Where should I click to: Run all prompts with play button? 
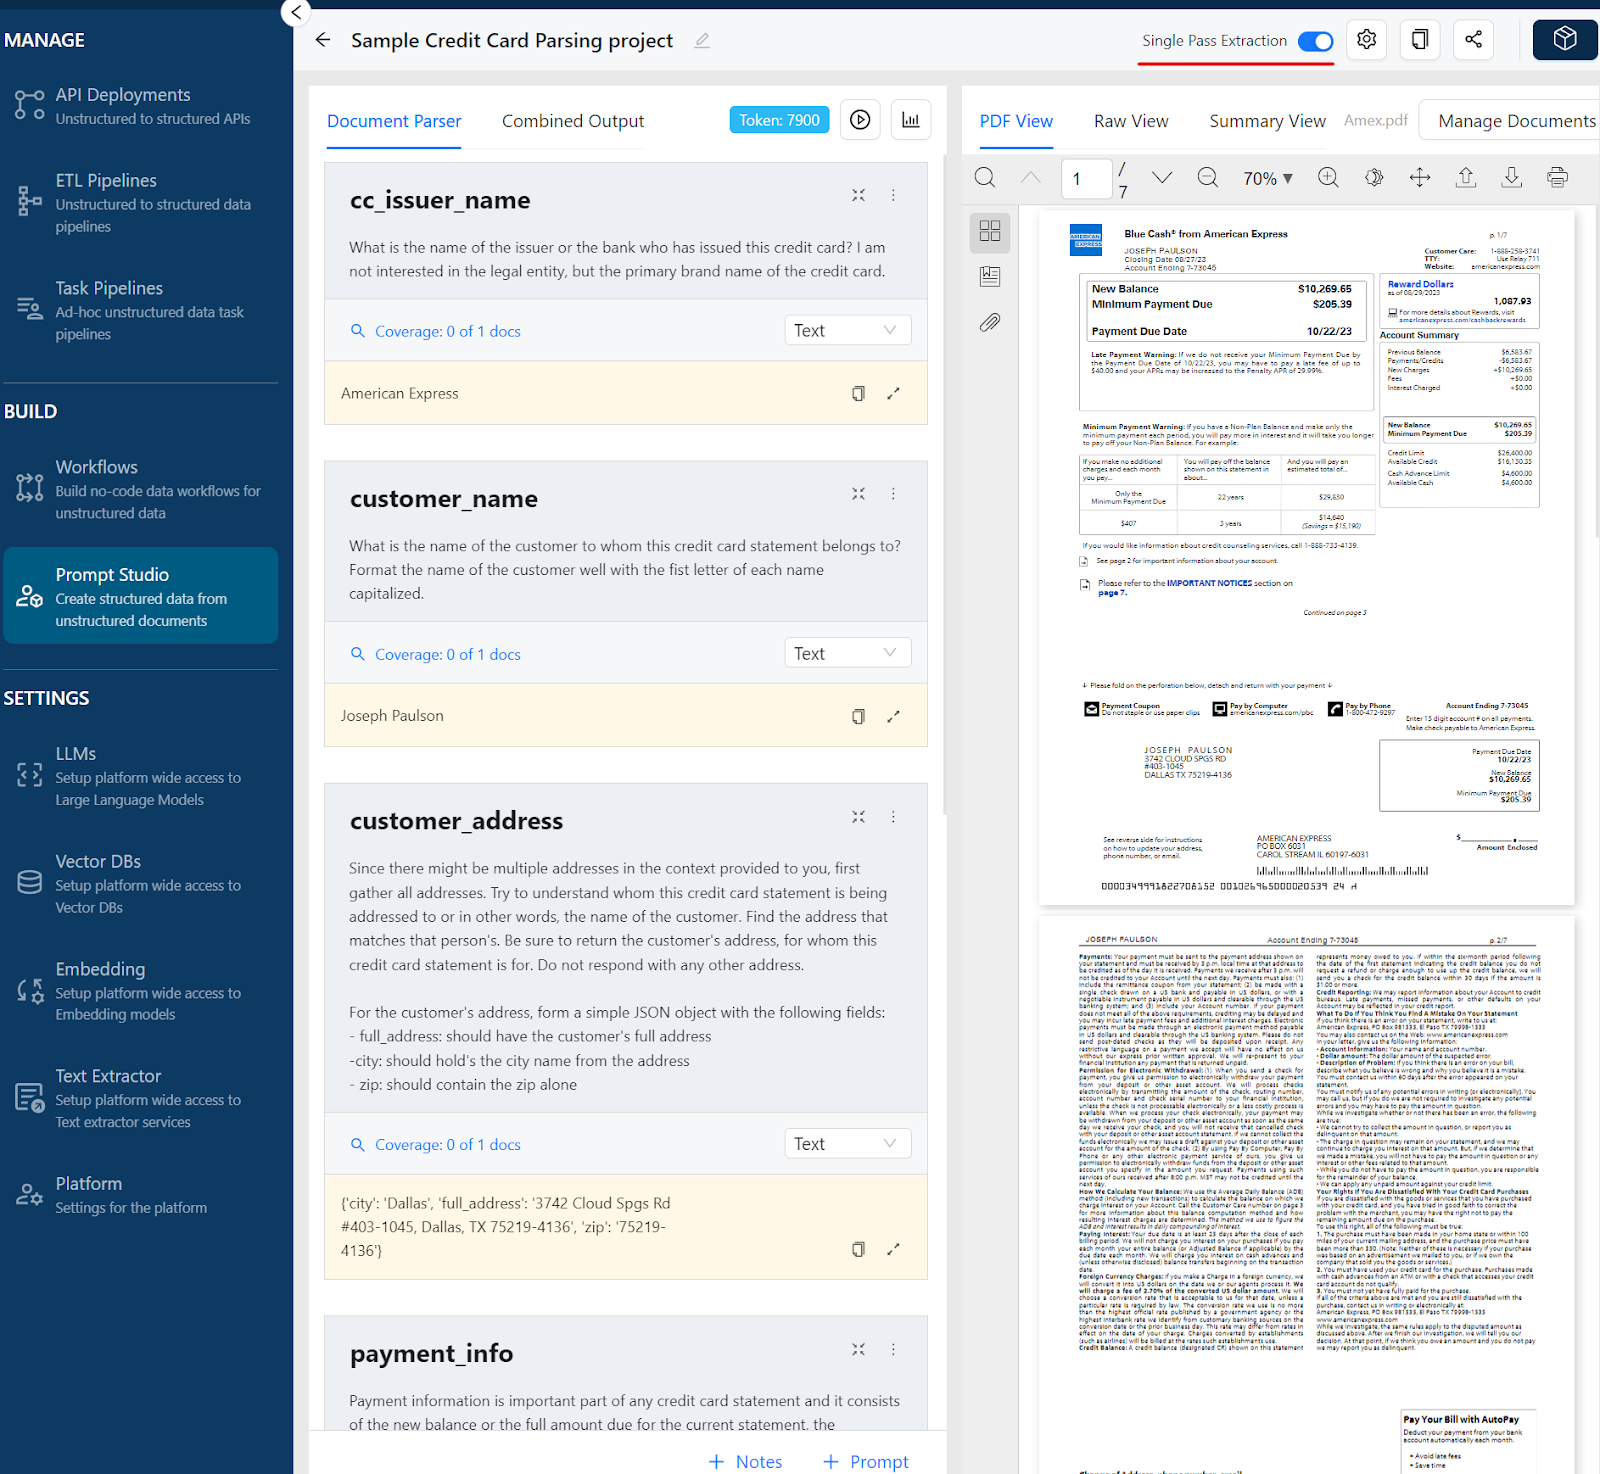[x=860, y=120]
